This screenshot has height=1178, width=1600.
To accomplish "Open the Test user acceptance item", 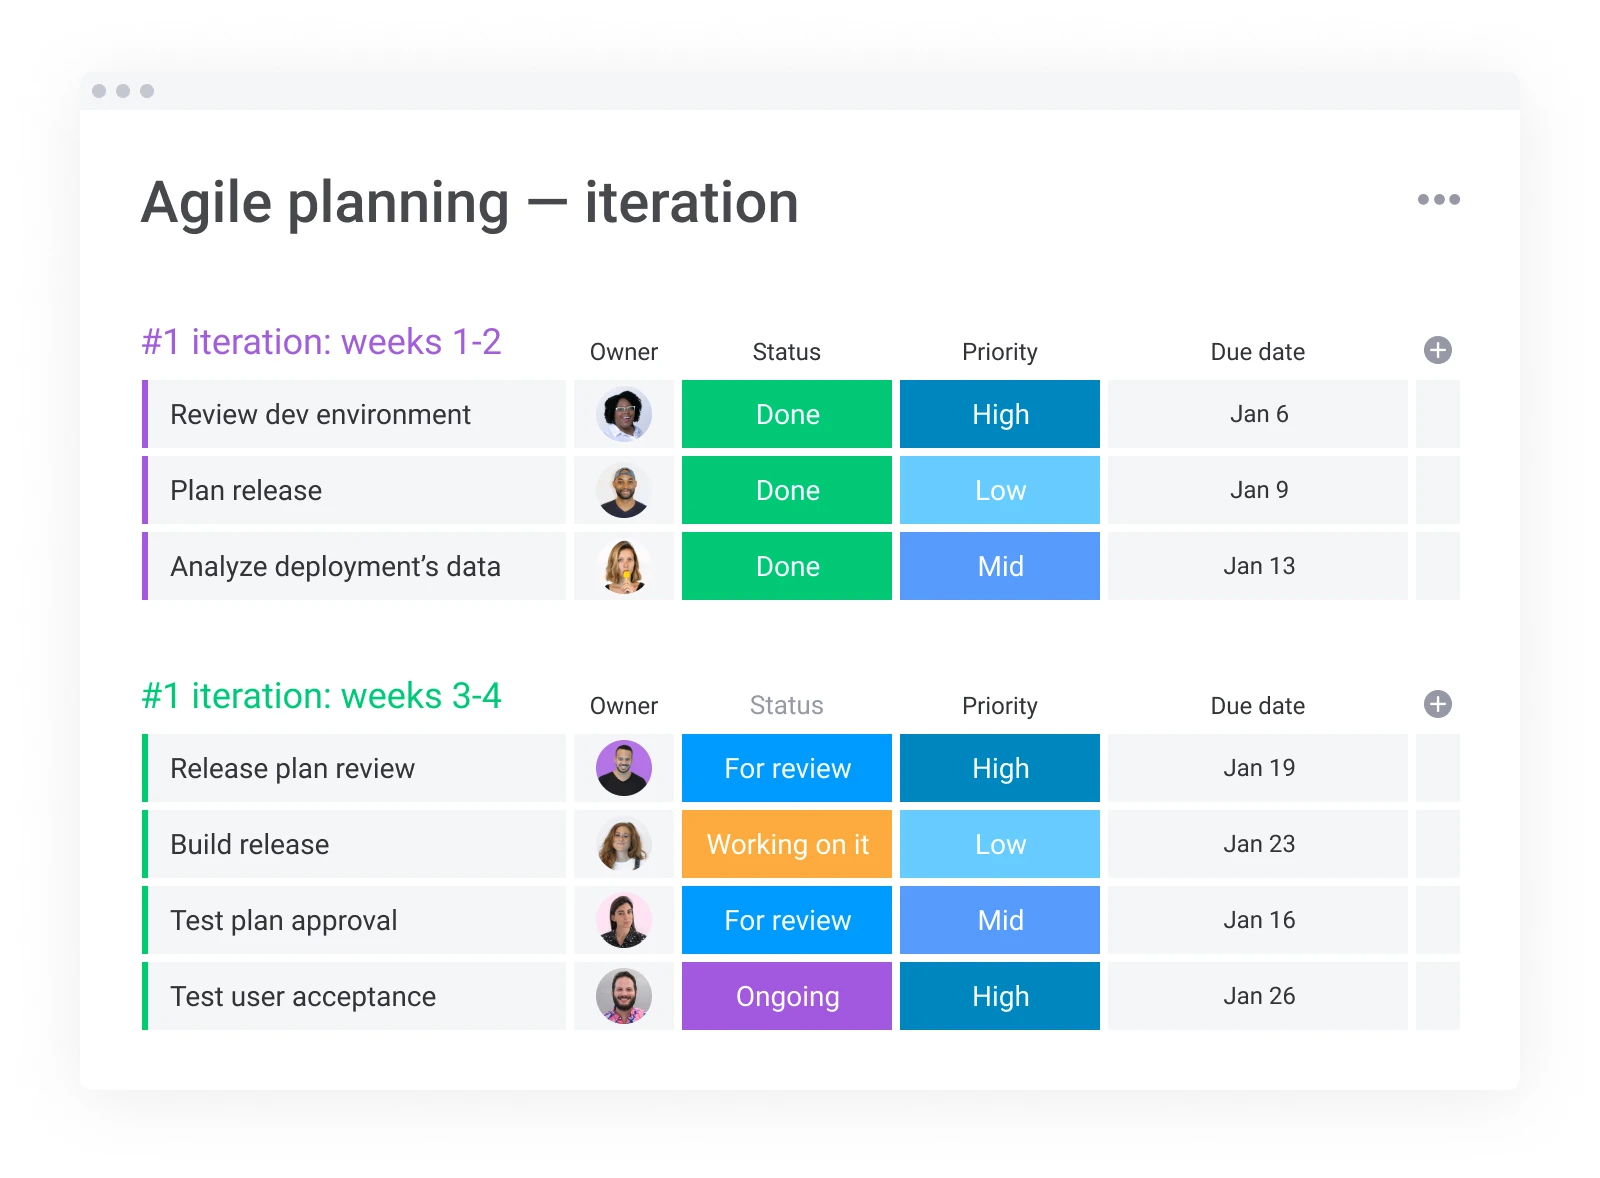I will click(354, 996).
